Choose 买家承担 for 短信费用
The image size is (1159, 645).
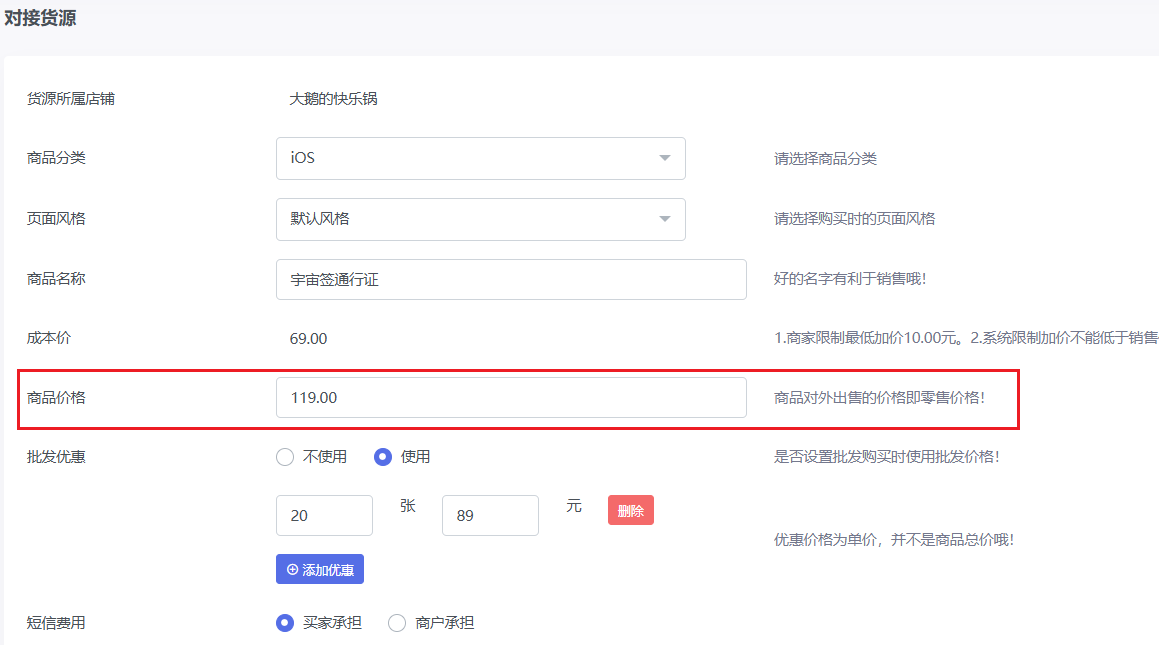(x=285, y=623)
